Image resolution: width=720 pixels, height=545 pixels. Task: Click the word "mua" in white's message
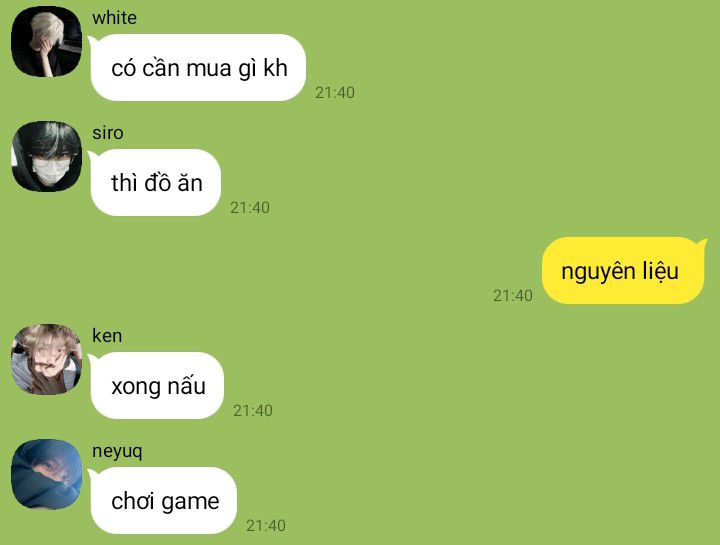coord(208,69)
